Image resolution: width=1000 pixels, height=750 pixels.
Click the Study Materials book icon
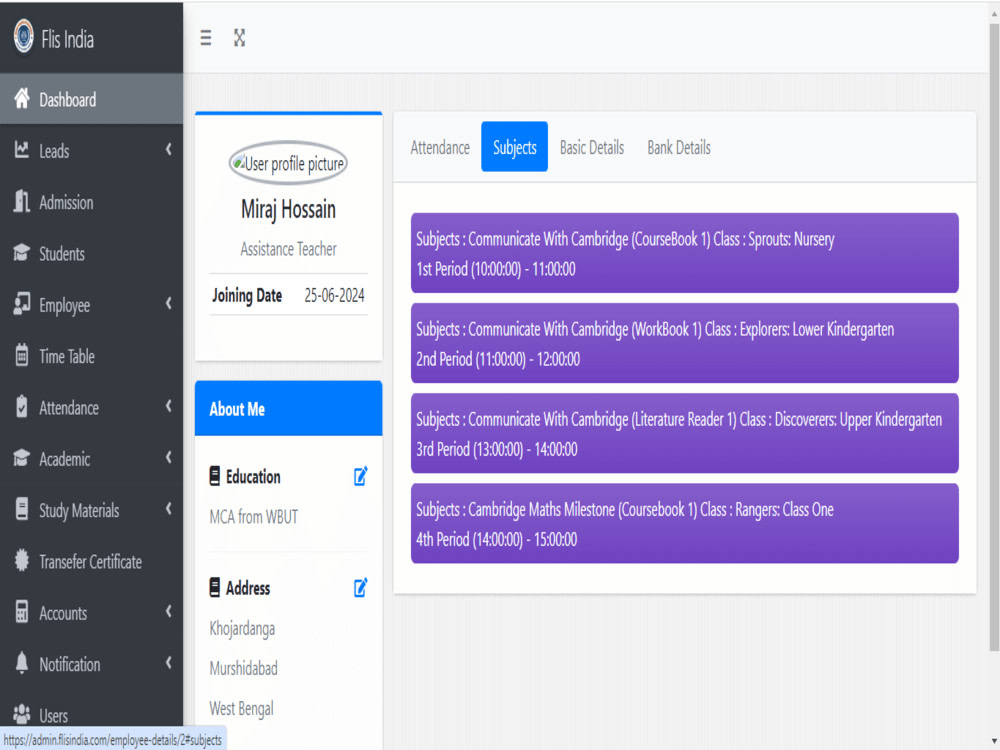22,510
